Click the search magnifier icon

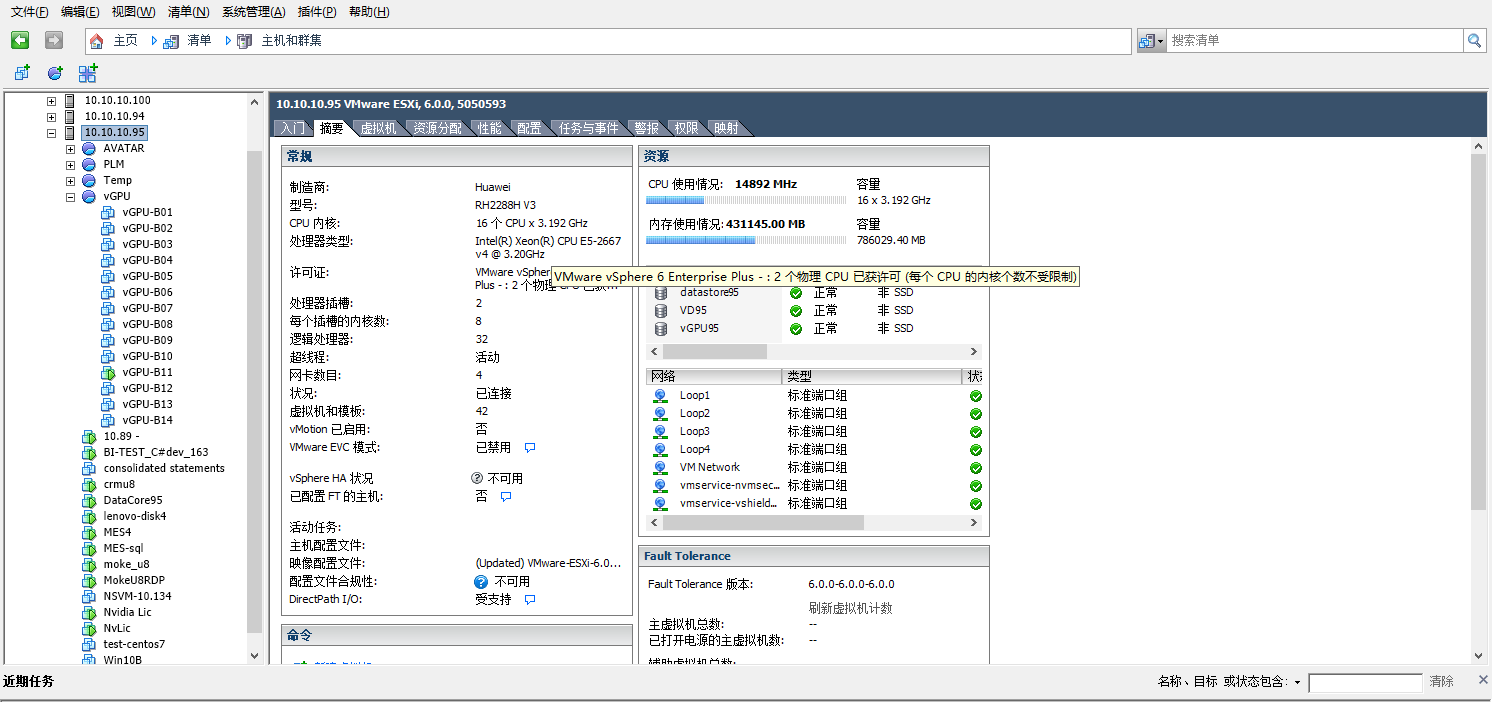pos(1474,41)
